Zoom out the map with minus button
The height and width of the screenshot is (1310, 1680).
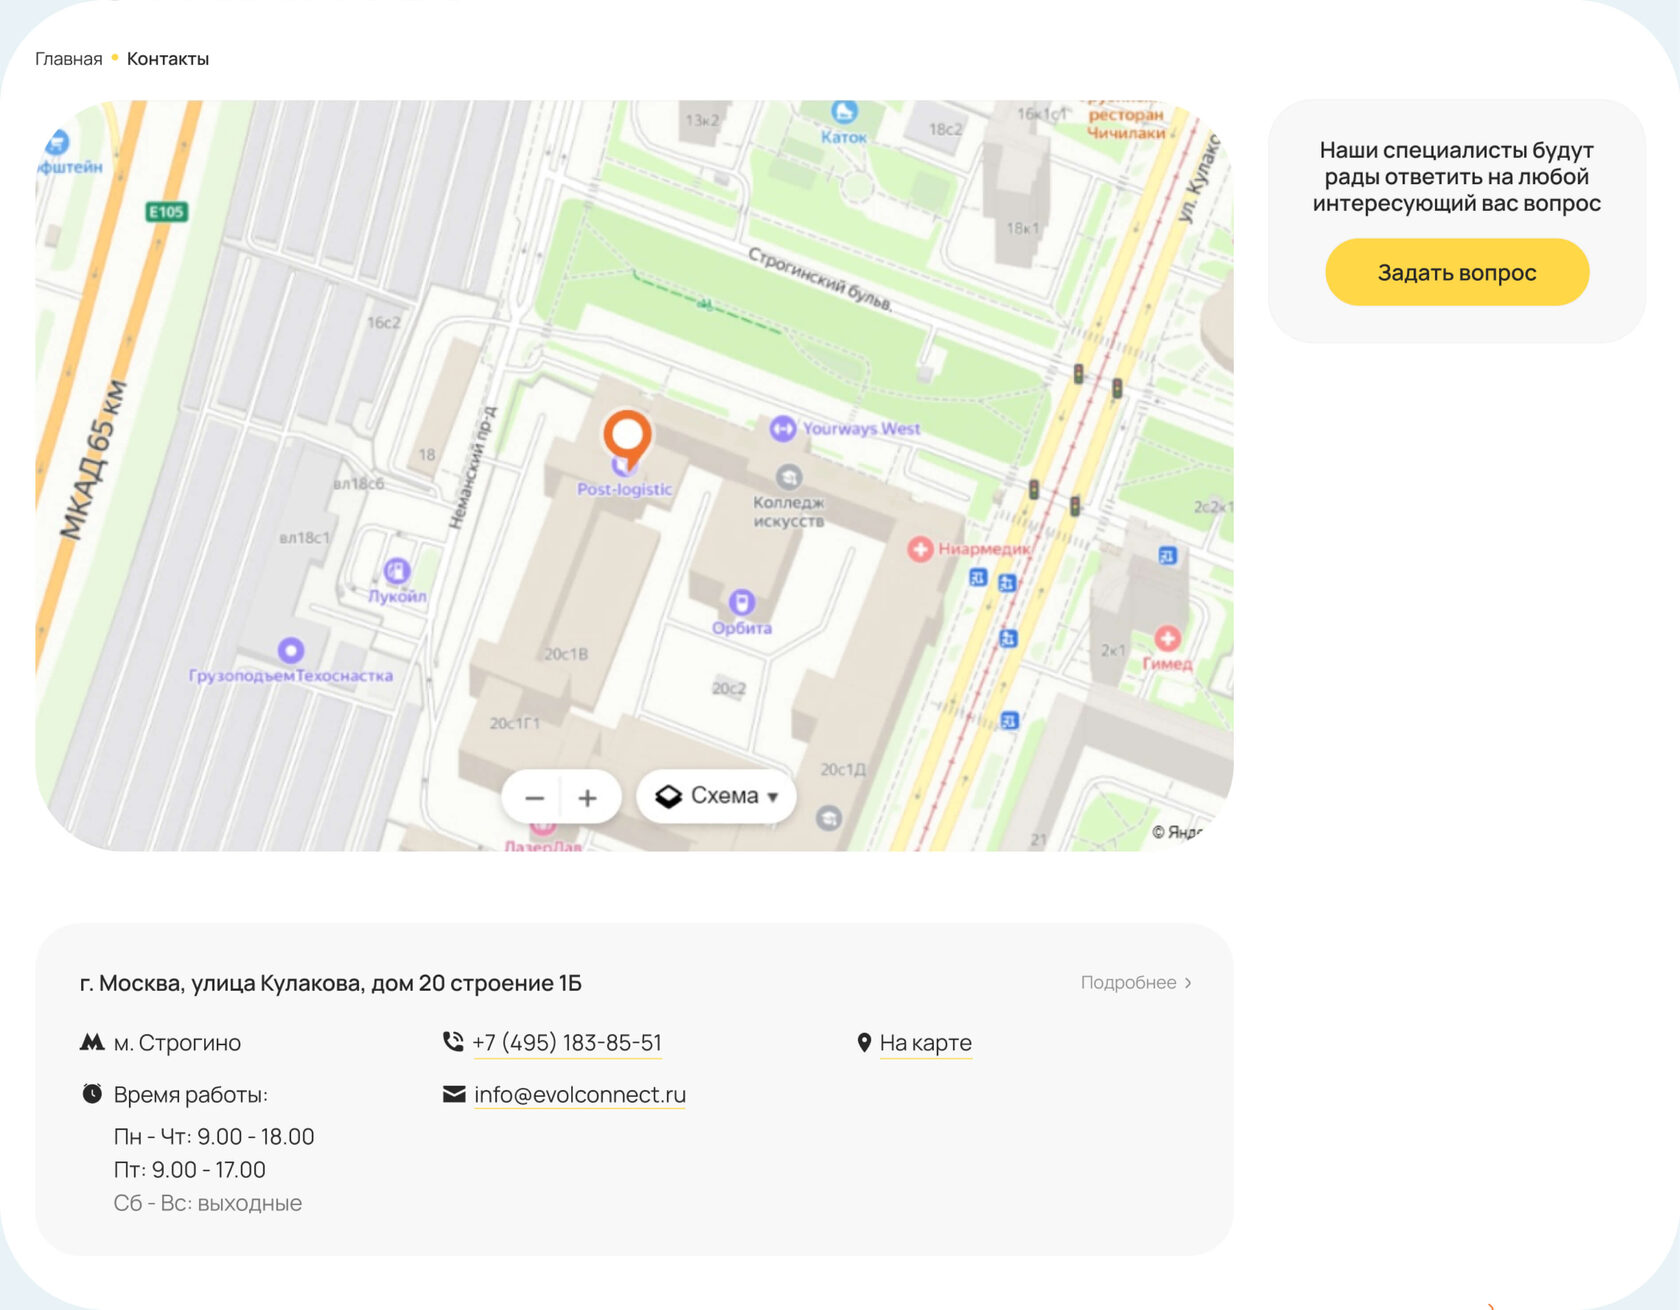coord(534,797)
